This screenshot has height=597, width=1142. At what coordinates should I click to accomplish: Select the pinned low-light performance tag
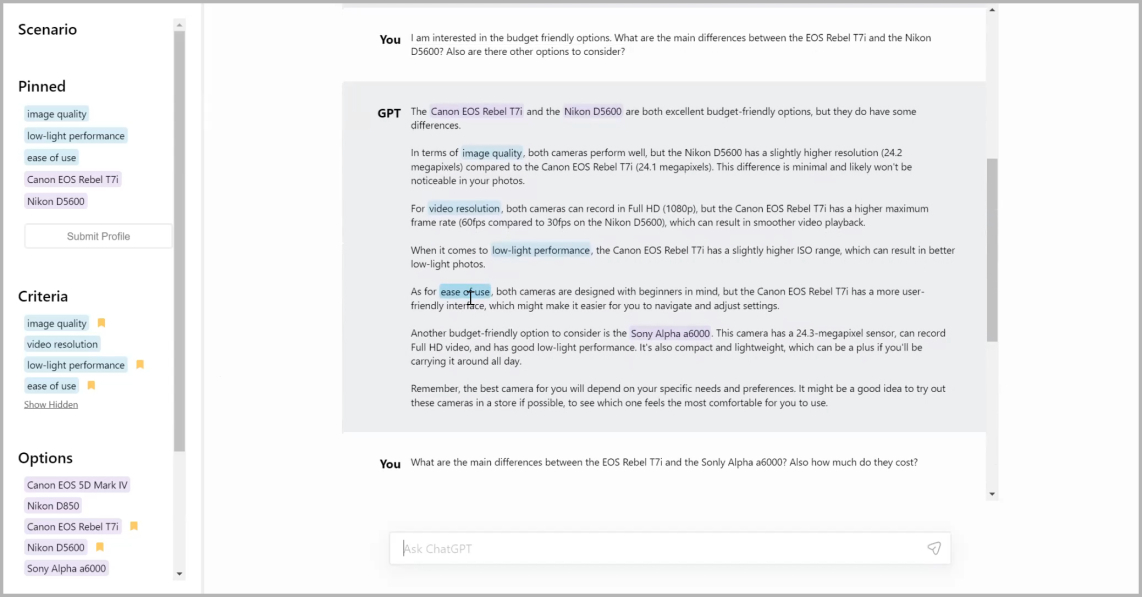[x=76, y=135]
